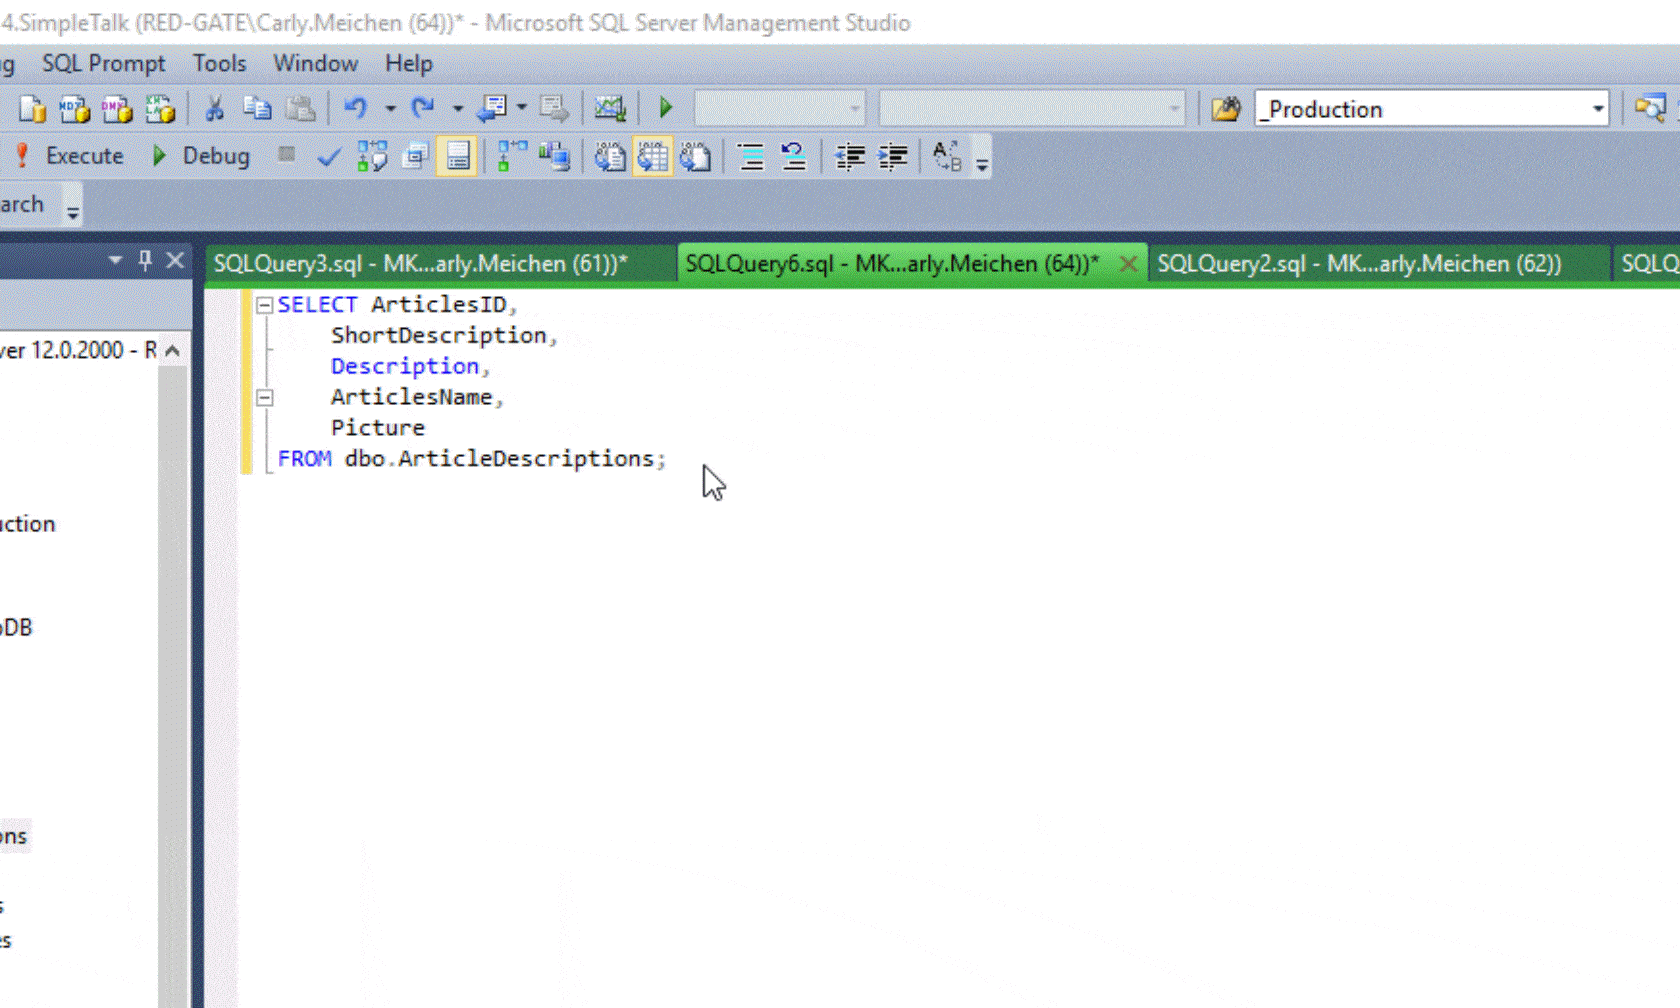This screenshot has height=1008, width=1680.
Task: Switch to the SQLQuery2.sql tab
Action: tap(1358, 263)
